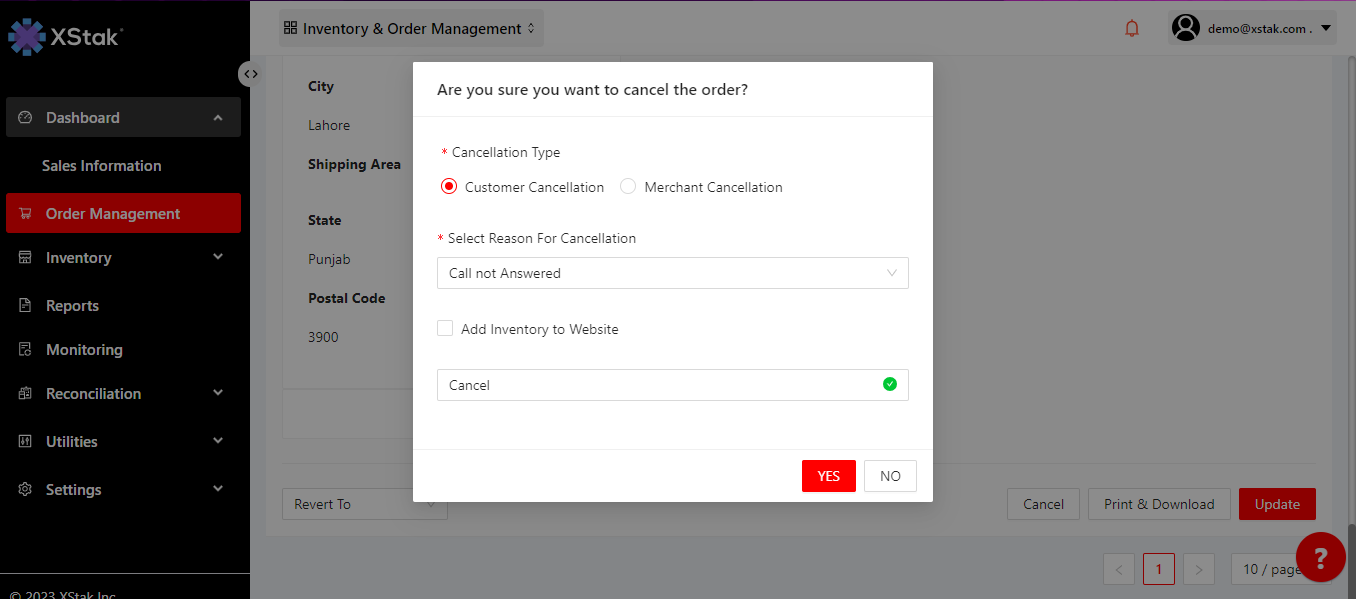Go to Sales Information page
This screenshot has height=599, width=1356.
(x=101, y=166)
